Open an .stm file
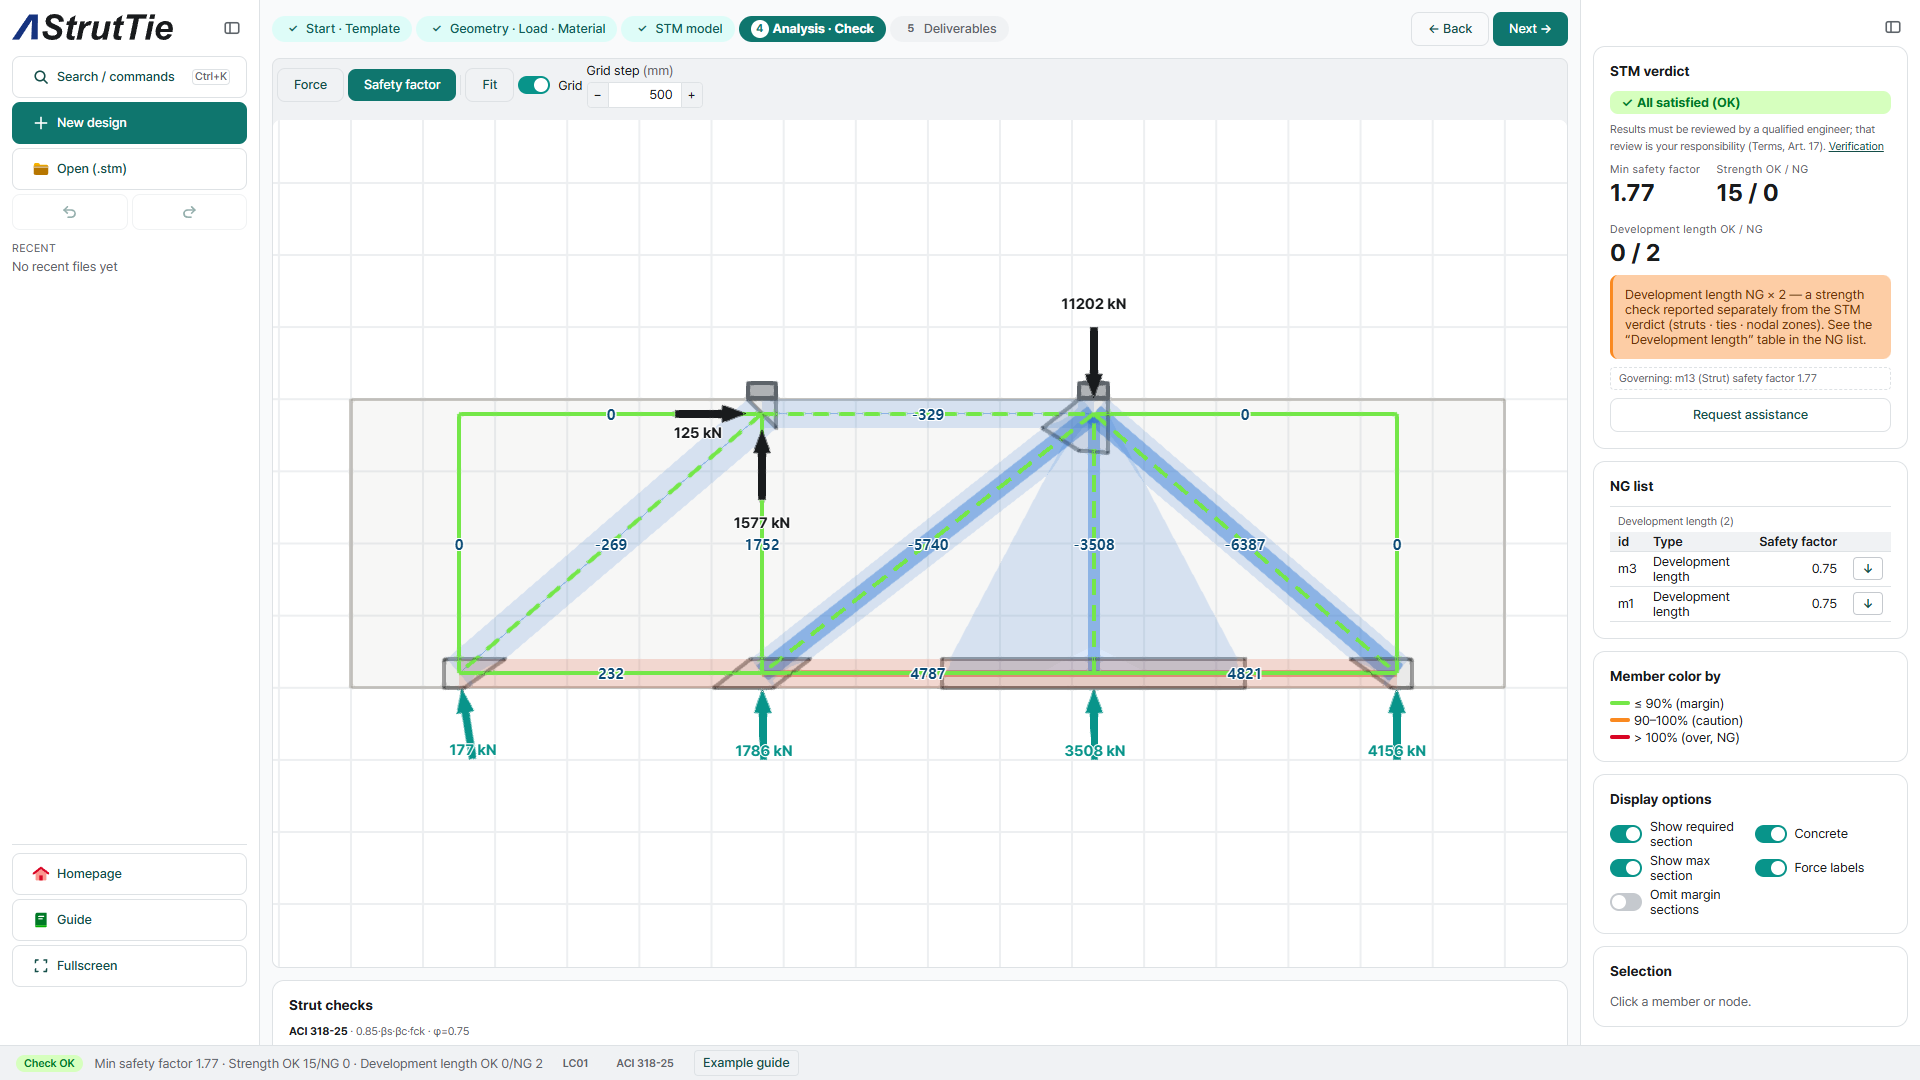The image size is (1920, 1080). click(x=130, y=169)
